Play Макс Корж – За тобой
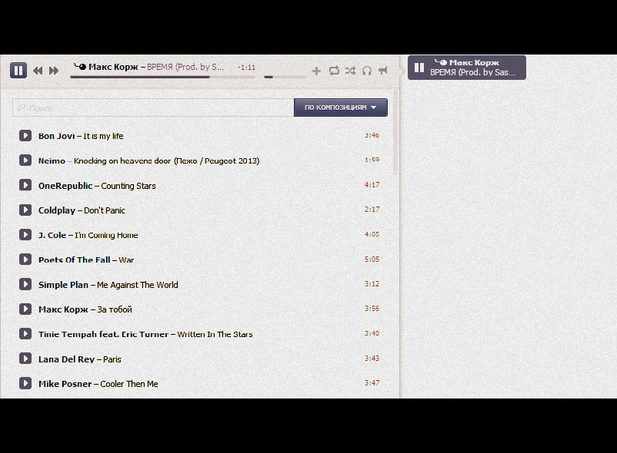617x453 pixels. pyautogui.click(x=25, y=309)
